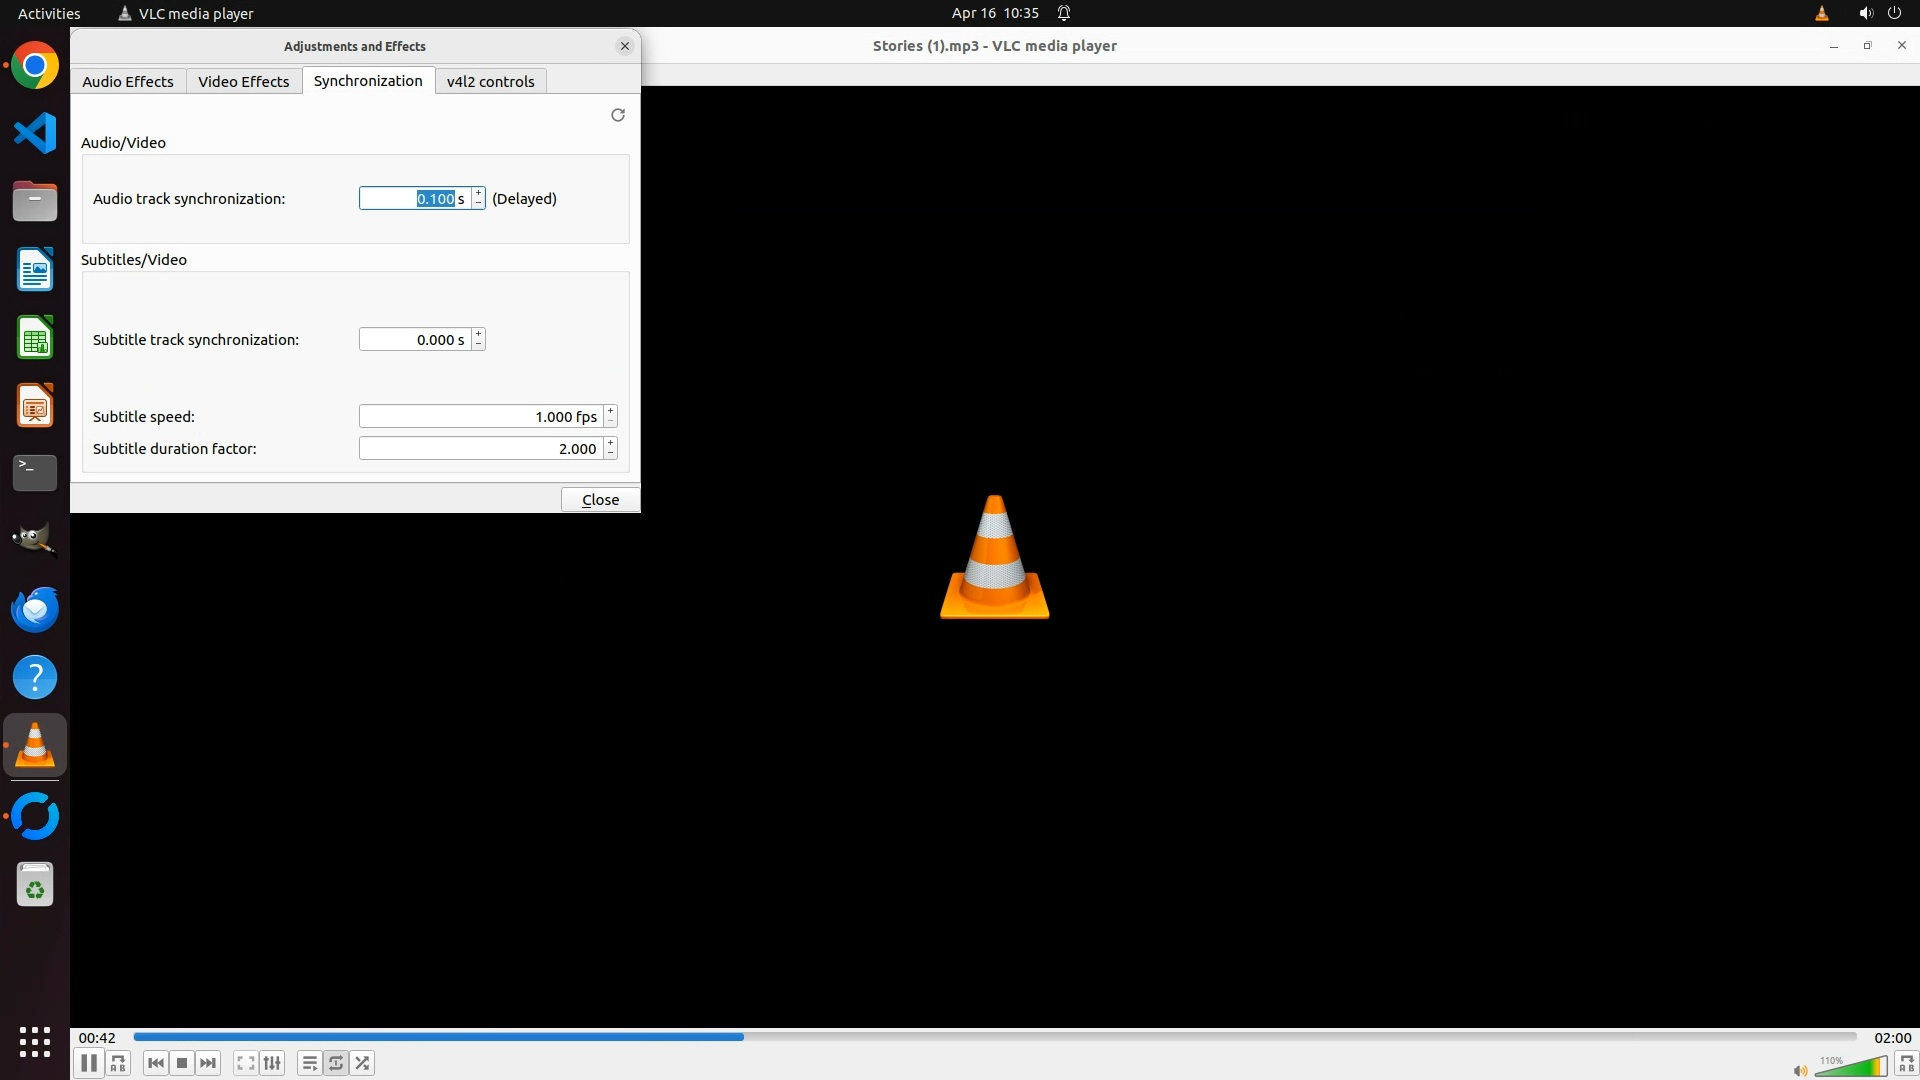Screen dimensions: 1920x1080
Task: Stop playback with the stop button
Action: 182,1063
